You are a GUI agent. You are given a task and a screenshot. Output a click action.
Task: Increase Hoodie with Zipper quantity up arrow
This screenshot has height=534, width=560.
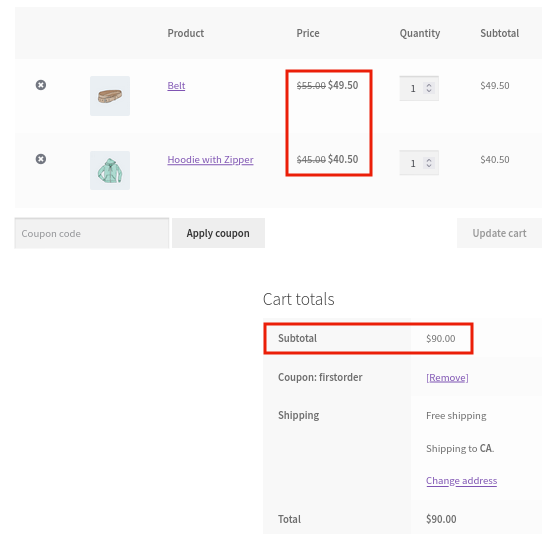tap(429, 160)
